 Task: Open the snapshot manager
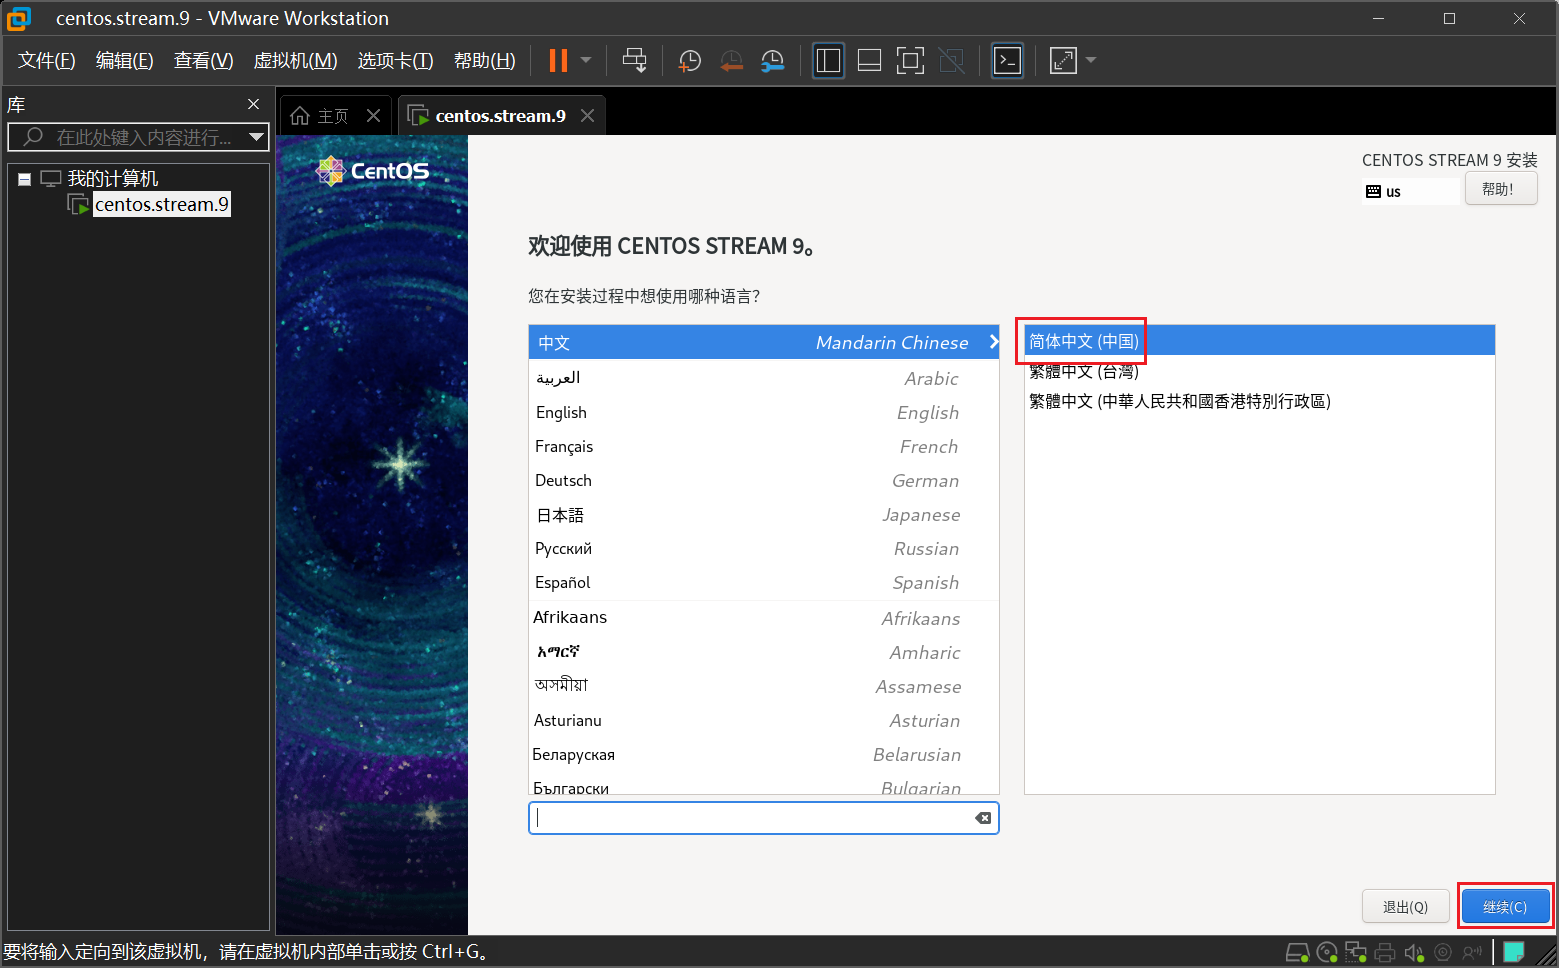tap(772, 61)
